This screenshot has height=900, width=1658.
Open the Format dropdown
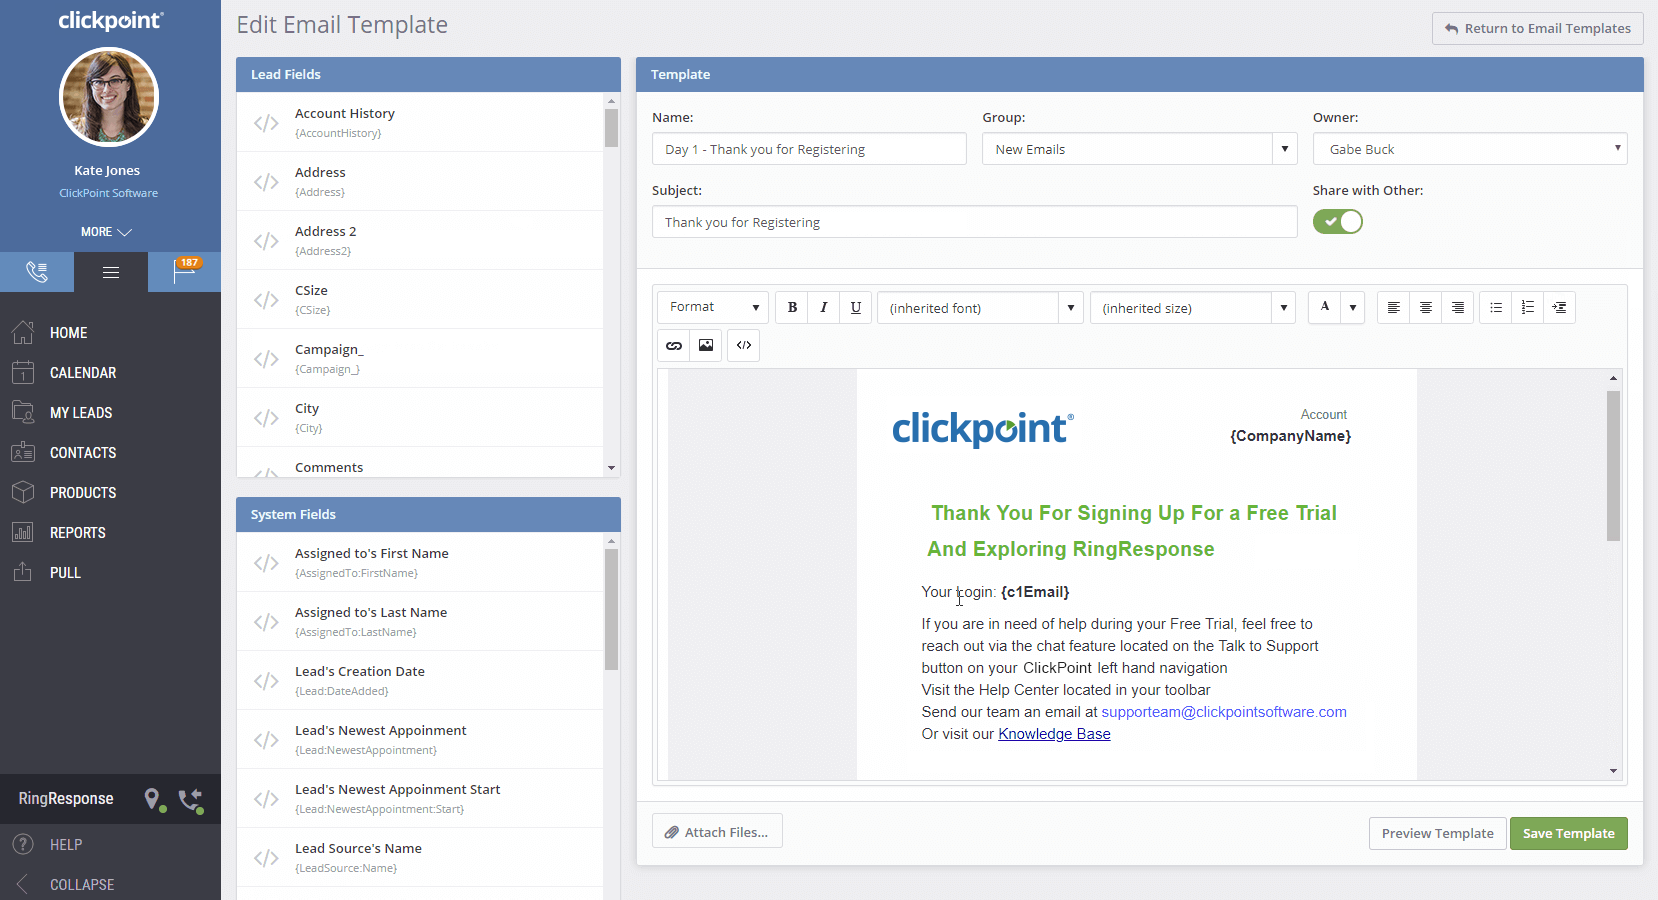[x=714, y=307]
